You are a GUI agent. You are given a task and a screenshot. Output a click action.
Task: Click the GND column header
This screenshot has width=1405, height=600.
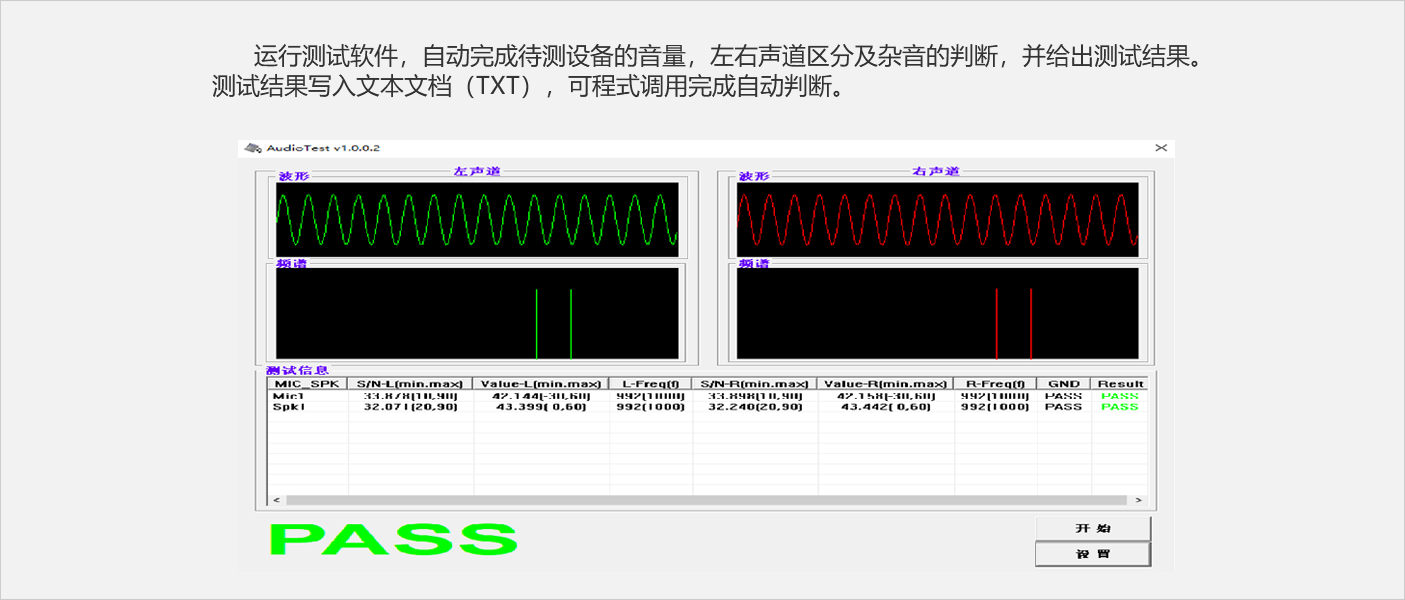1063,384
